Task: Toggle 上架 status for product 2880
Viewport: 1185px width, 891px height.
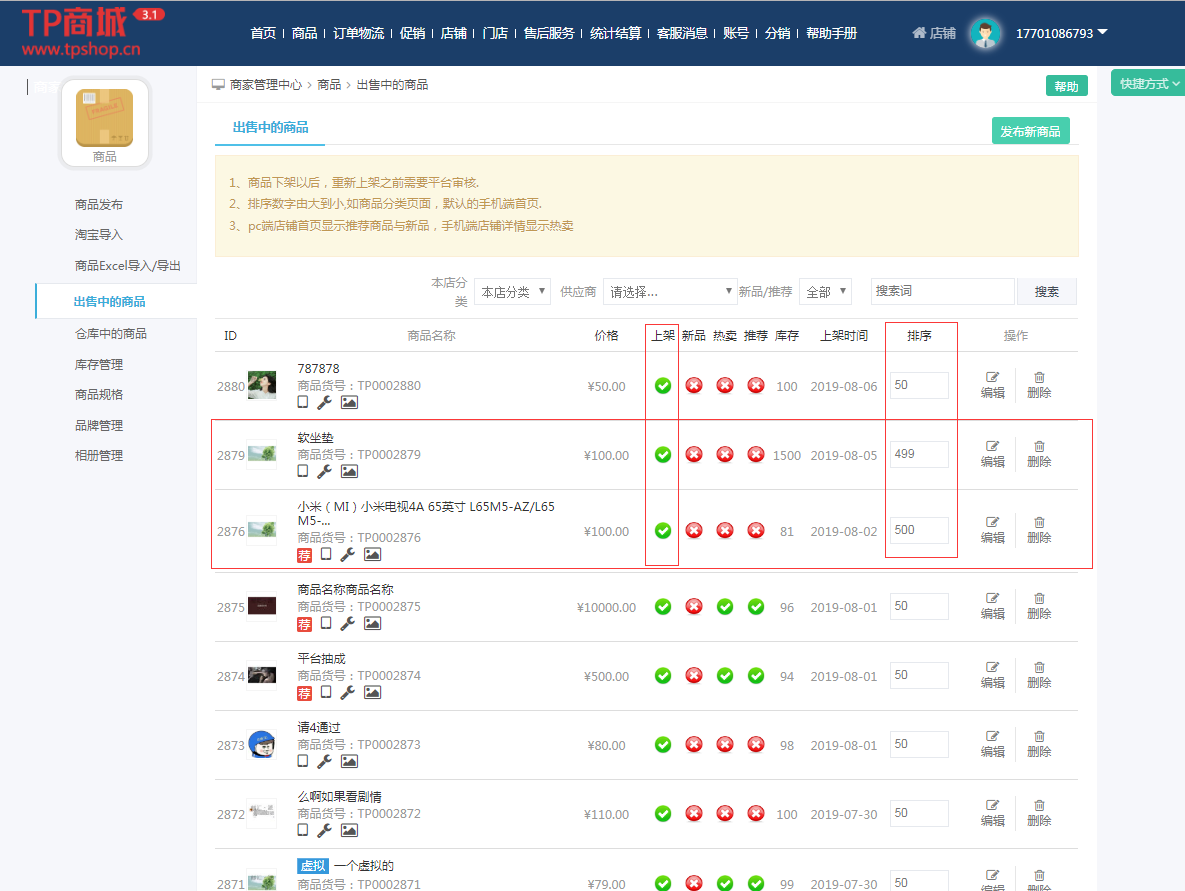Action: [x=662, y=386]
